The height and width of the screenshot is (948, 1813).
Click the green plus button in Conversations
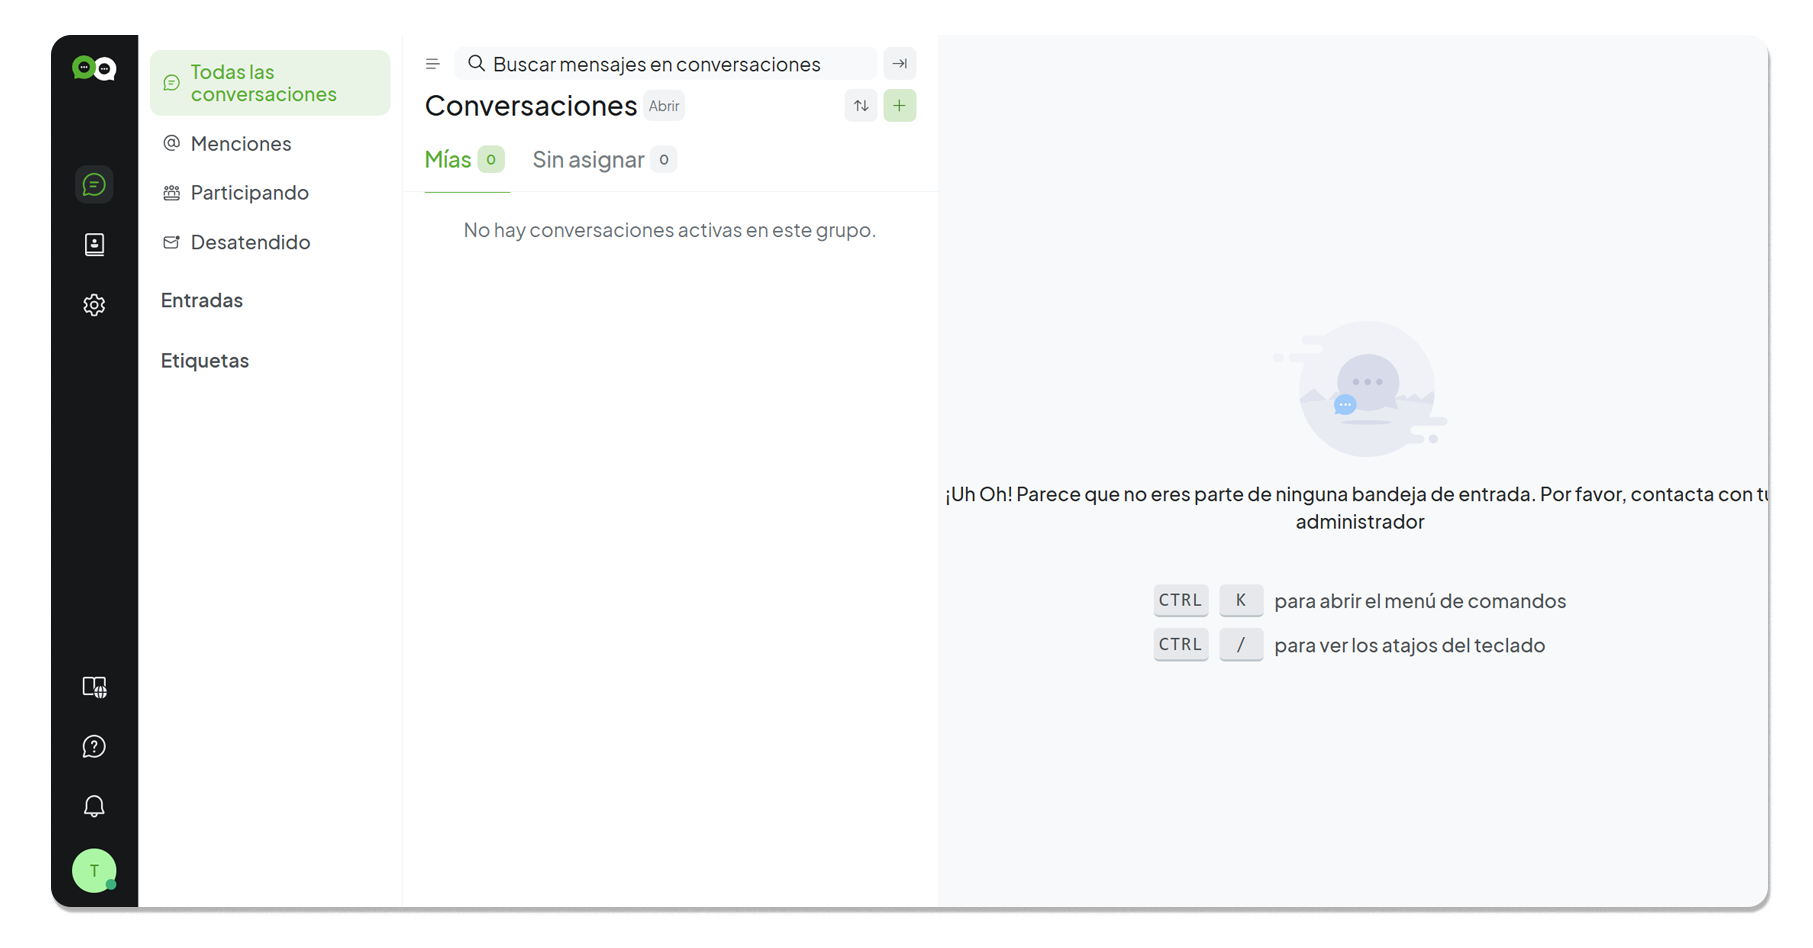pyautogui.click(x=900, y=106)
